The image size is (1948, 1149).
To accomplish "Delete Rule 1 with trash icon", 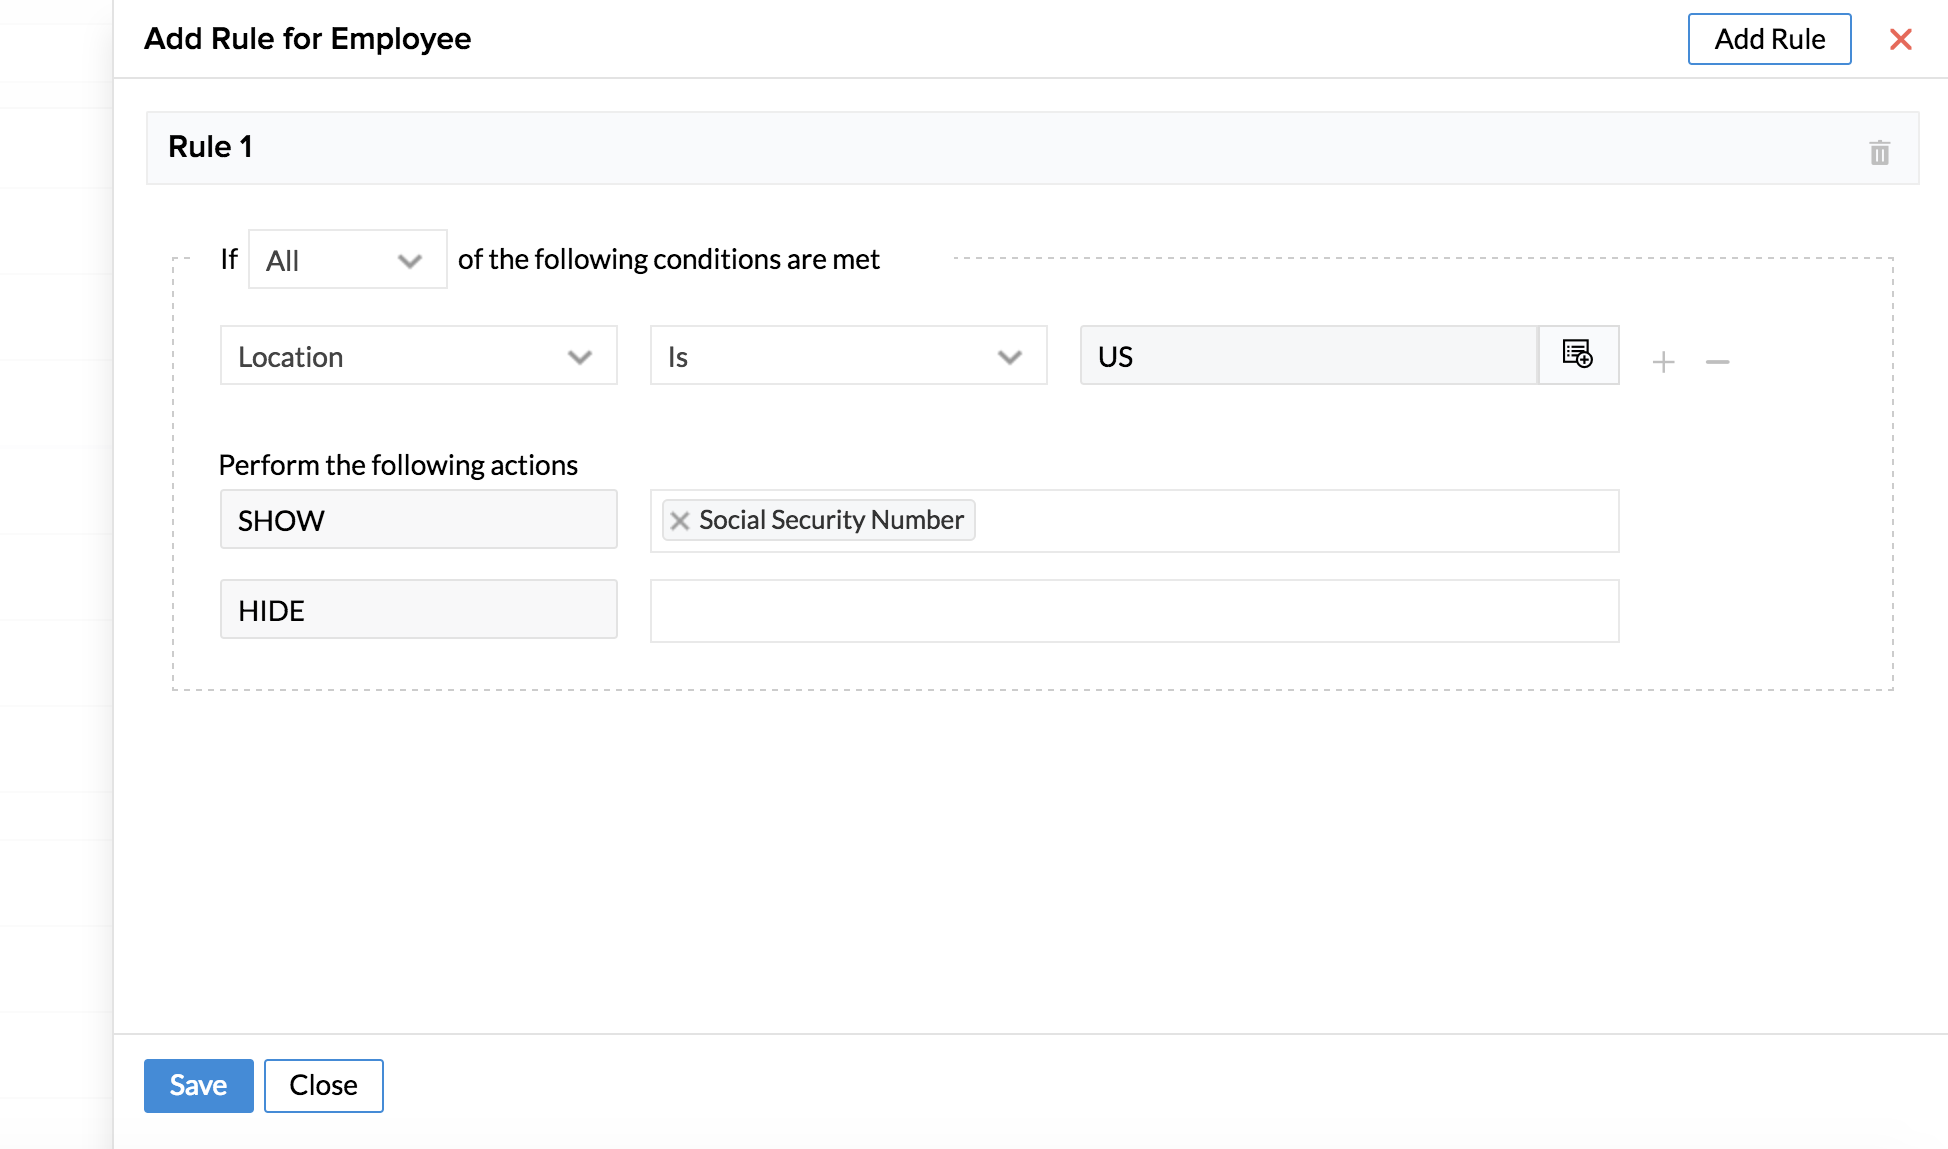I will (1879, 153).
